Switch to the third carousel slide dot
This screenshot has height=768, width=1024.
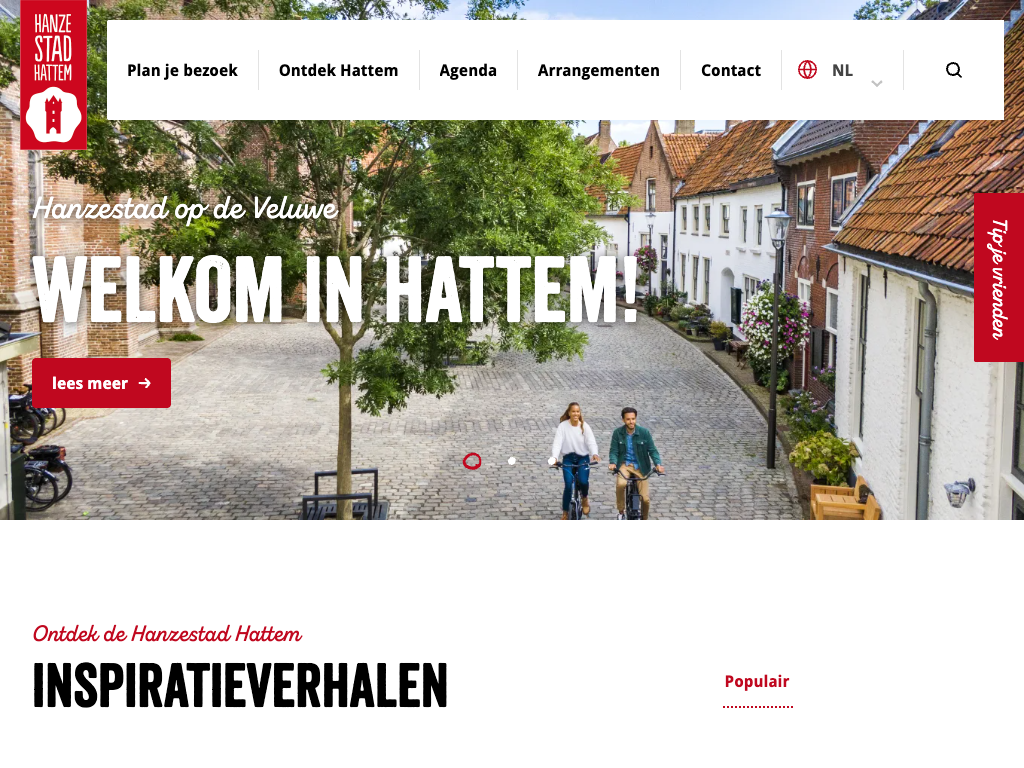[x=551, y=461]
